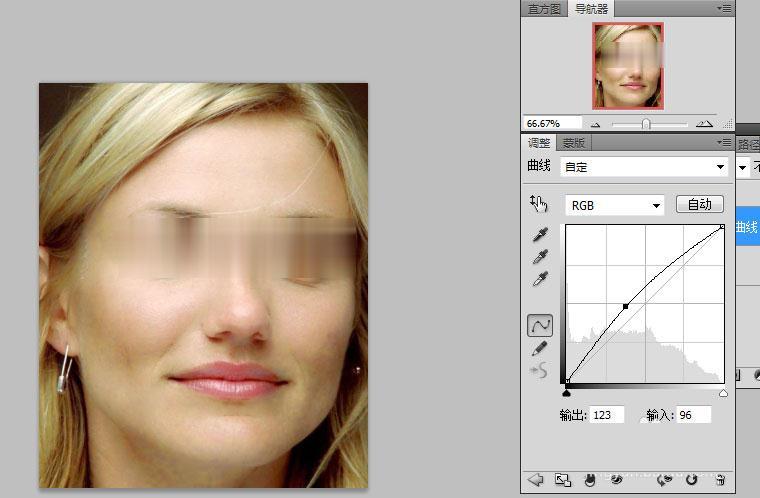
Task: Select the highlighted 曲线 layer at right edge
Action: pyautogui.click(x=748, y=226)
